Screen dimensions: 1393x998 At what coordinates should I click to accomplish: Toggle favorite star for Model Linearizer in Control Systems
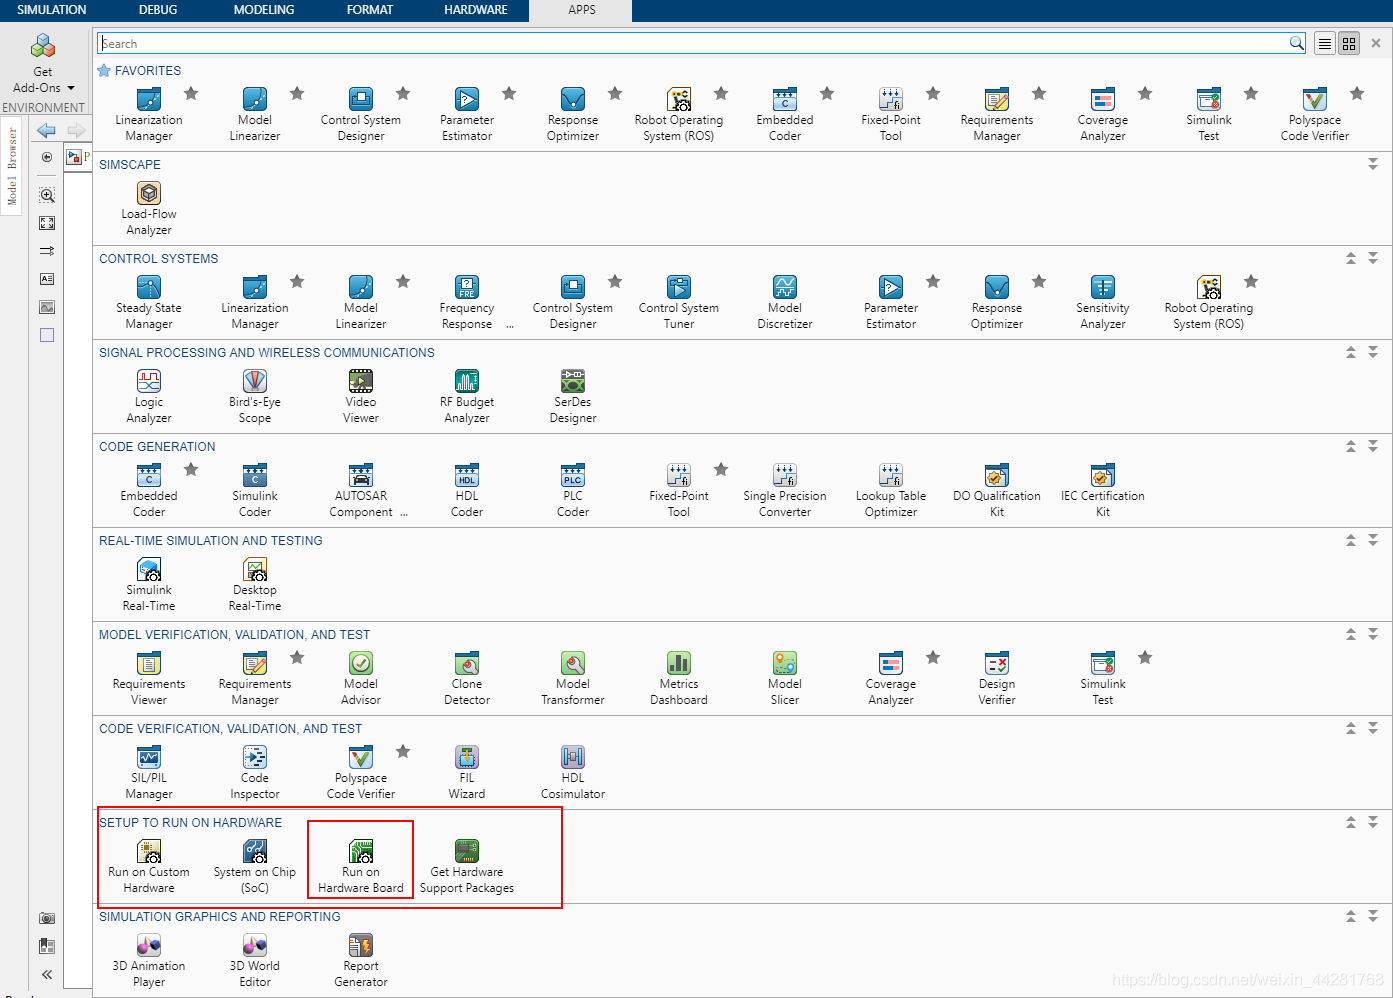tap(403, 281)
